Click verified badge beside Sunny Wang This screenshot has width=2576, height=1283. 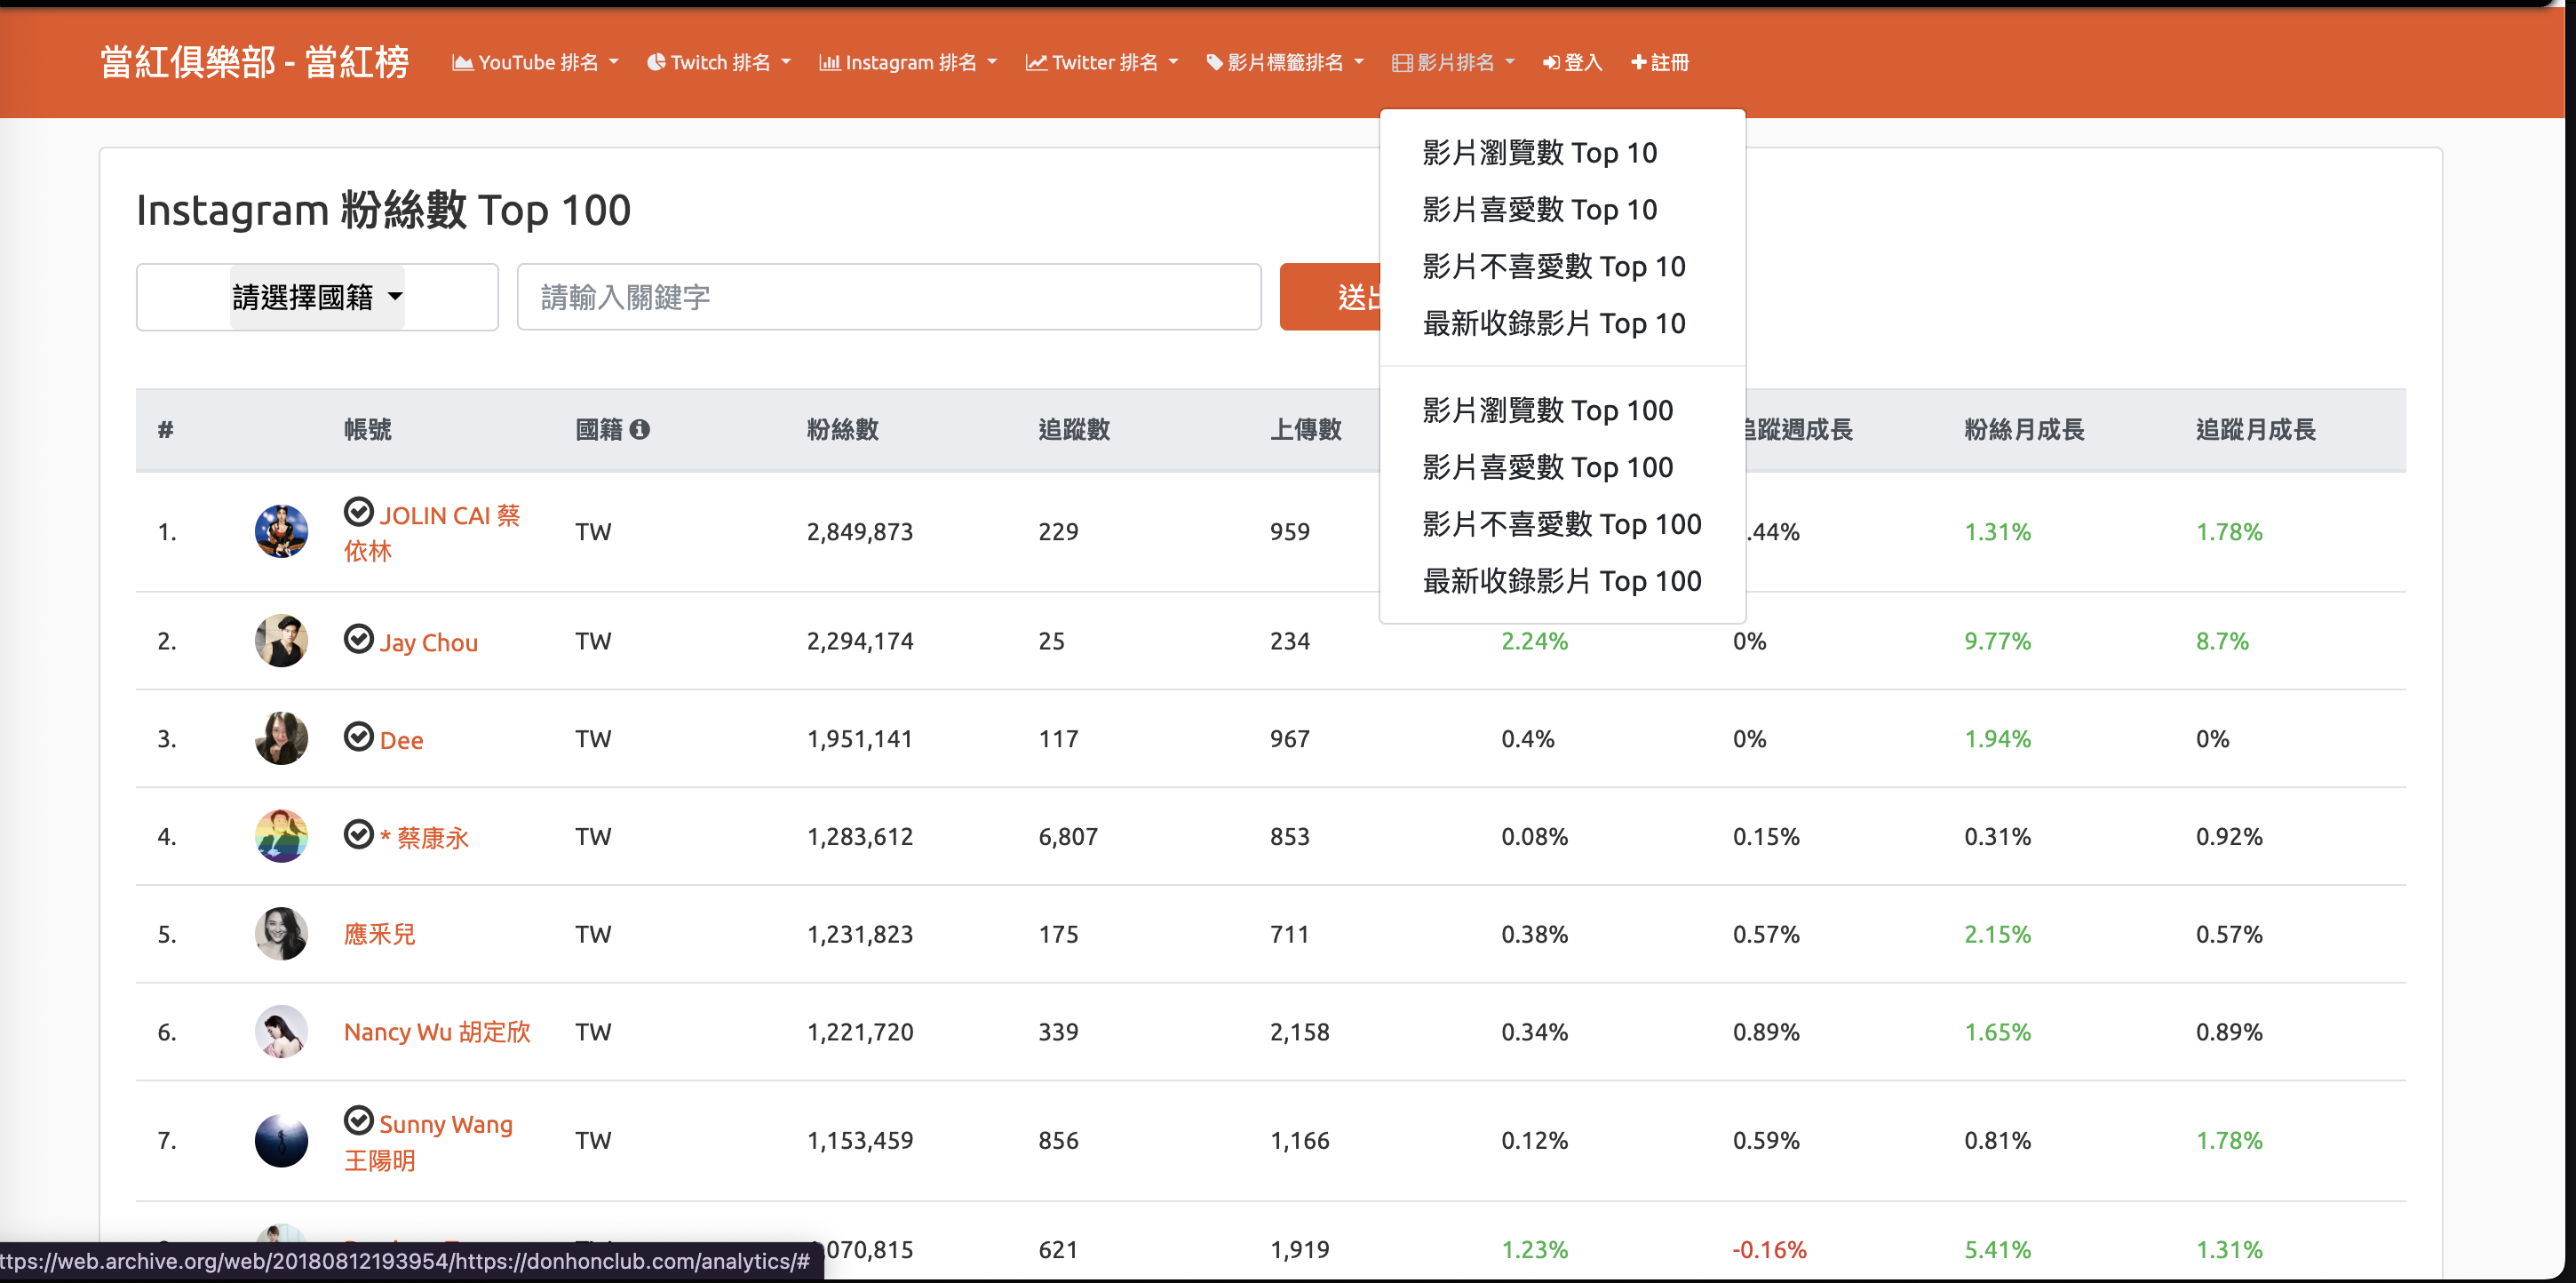(x=358, y=1121)
